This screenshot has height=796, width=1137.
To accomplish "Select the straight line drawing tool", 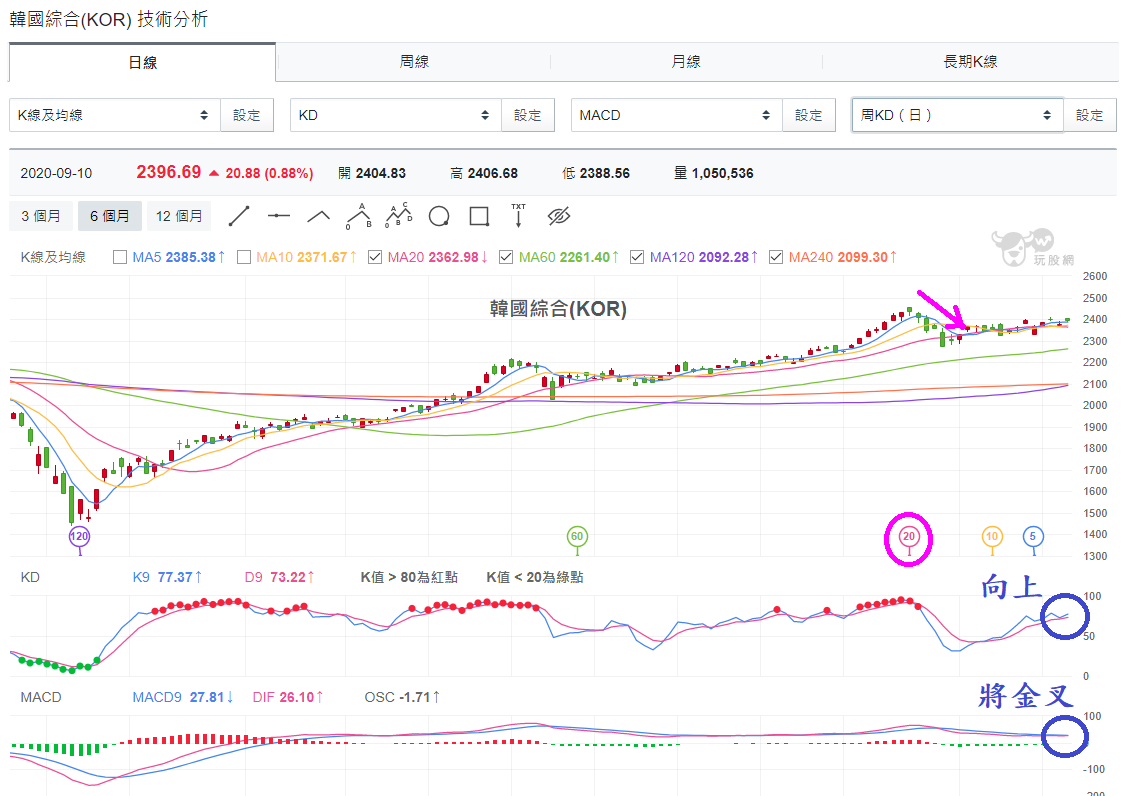I will coord(239,216).
